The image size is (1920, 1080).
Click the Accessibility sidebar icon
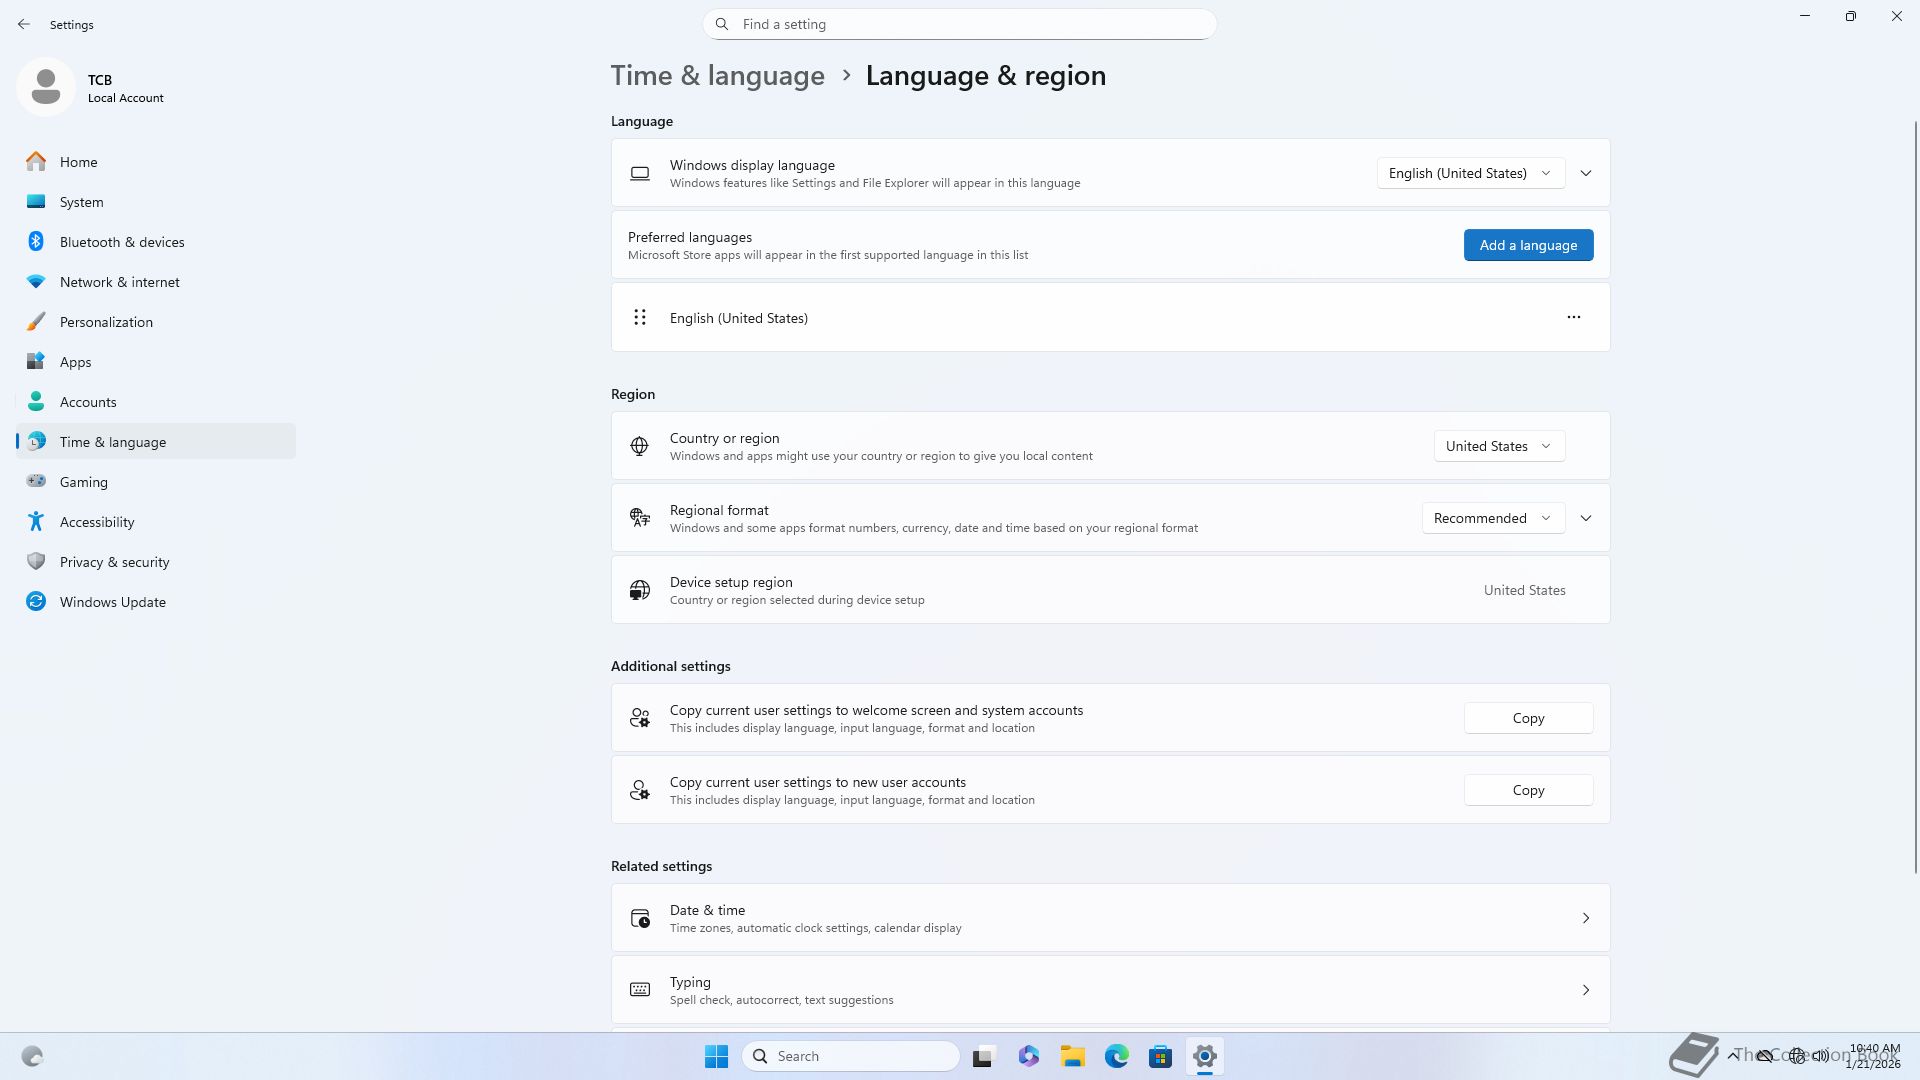[x=36, y=522]
